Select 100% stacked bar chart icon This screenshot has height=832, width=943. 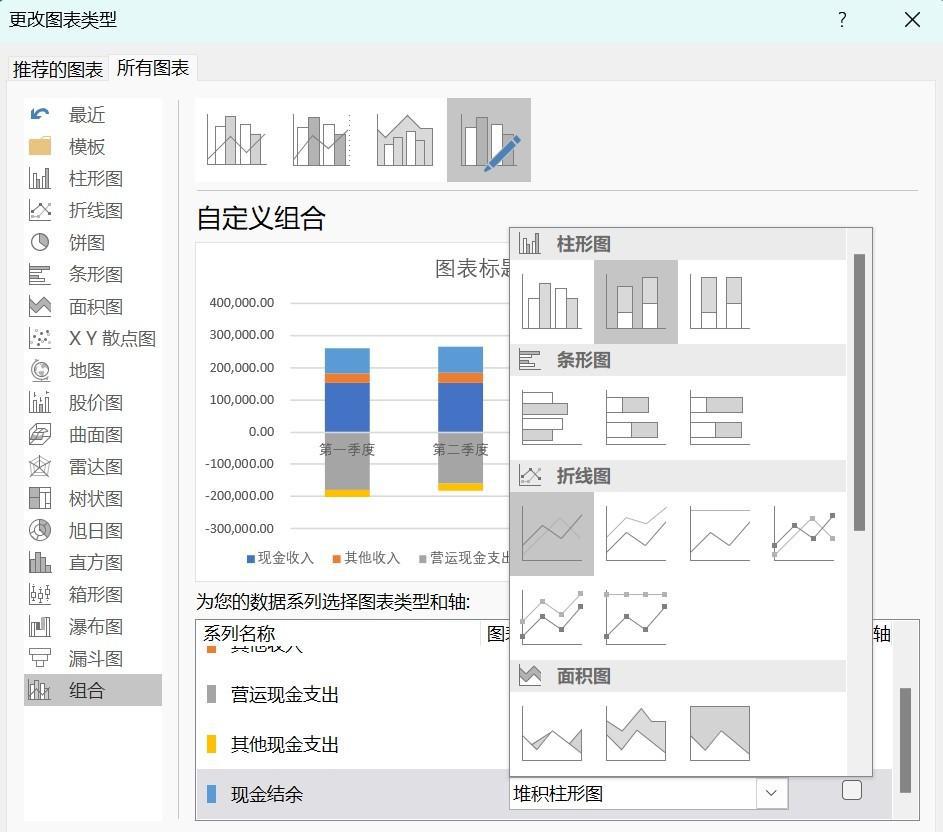click(719, 418)
